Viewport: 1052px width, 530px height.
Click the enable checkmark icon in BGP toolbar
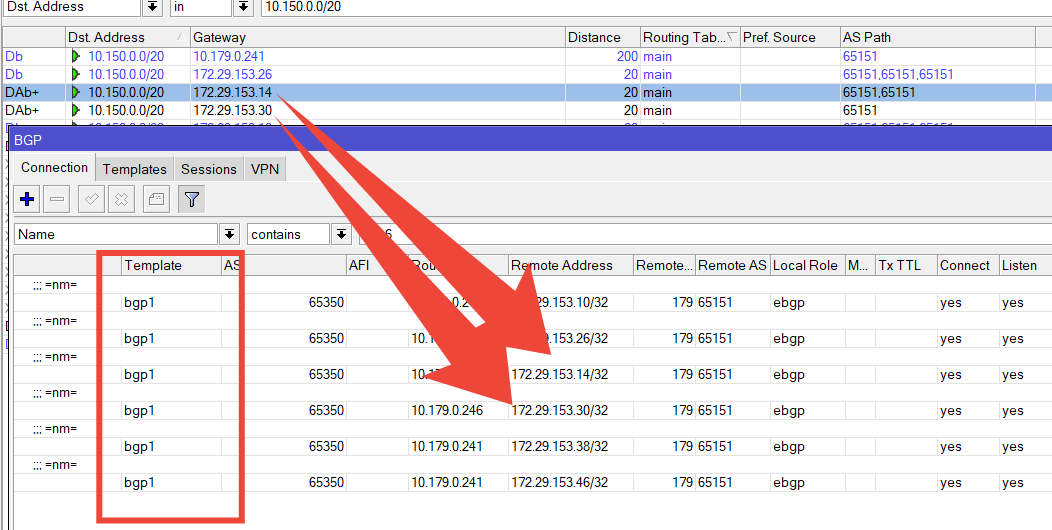91,199
